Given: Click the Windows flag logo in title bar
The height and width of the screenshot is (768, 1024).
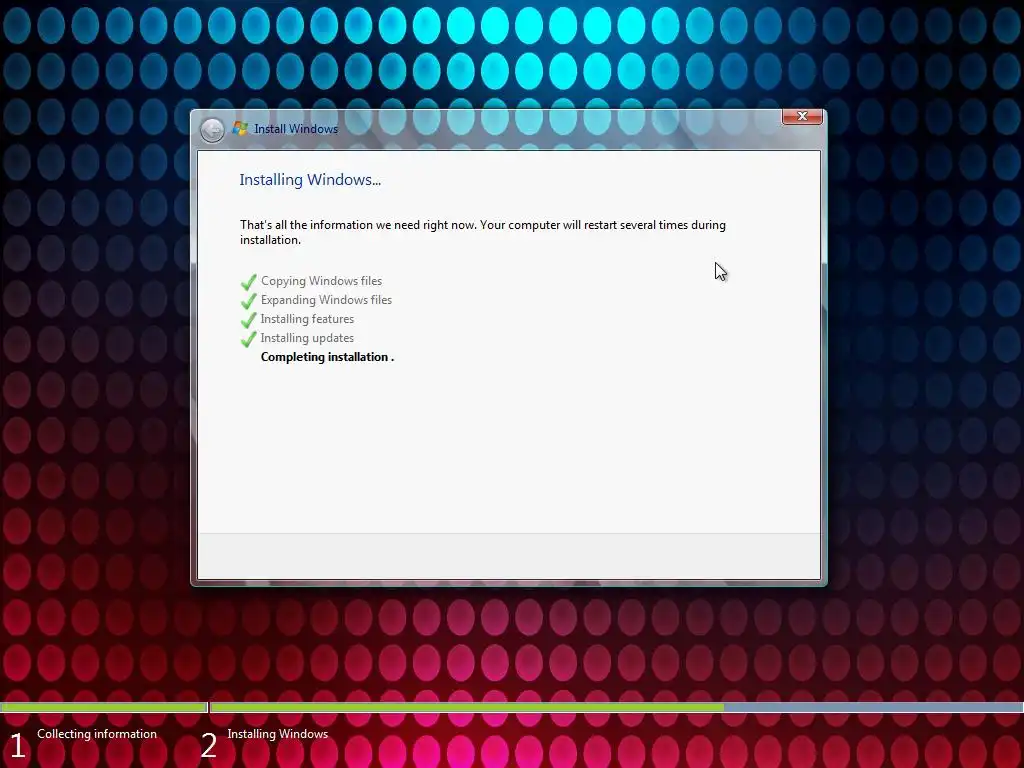Looking at the screenshot, I should (240, 129).
